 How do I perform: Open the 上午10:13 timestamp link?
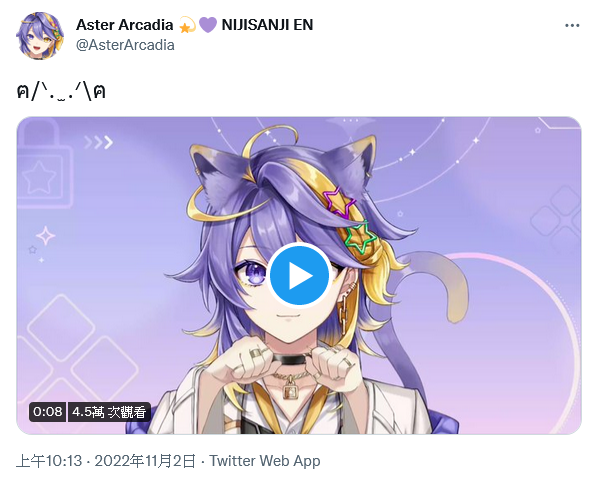tap(49, 461)
